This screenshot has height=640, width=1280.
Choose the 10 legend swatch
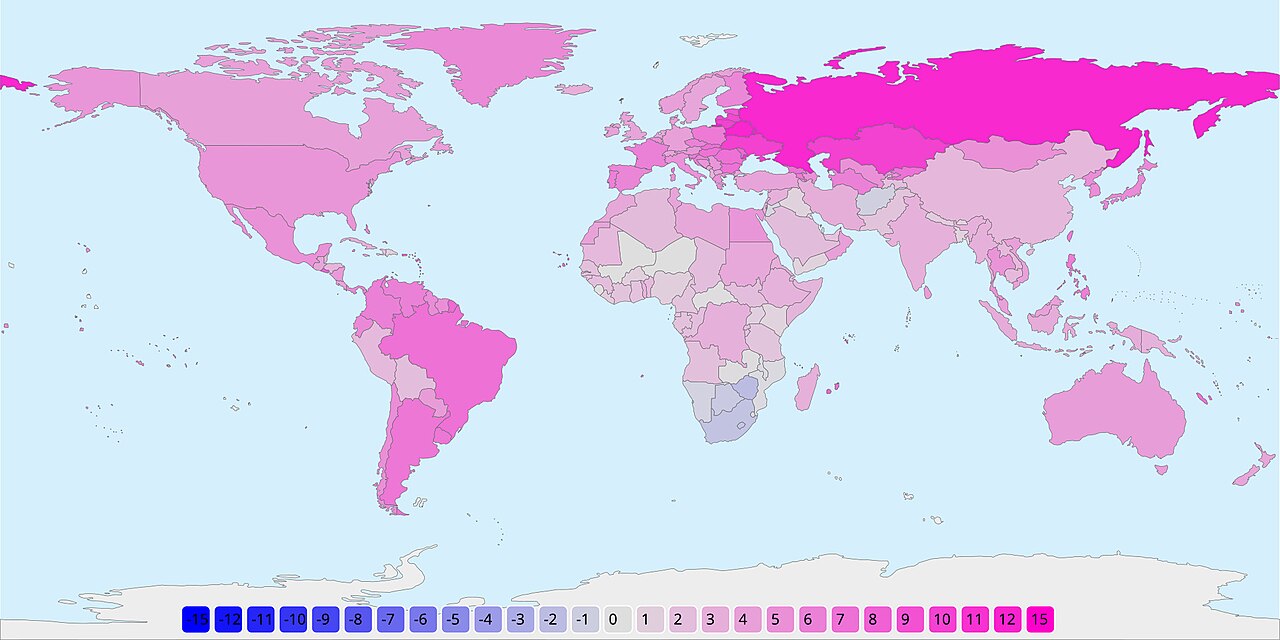click(942, 619)
